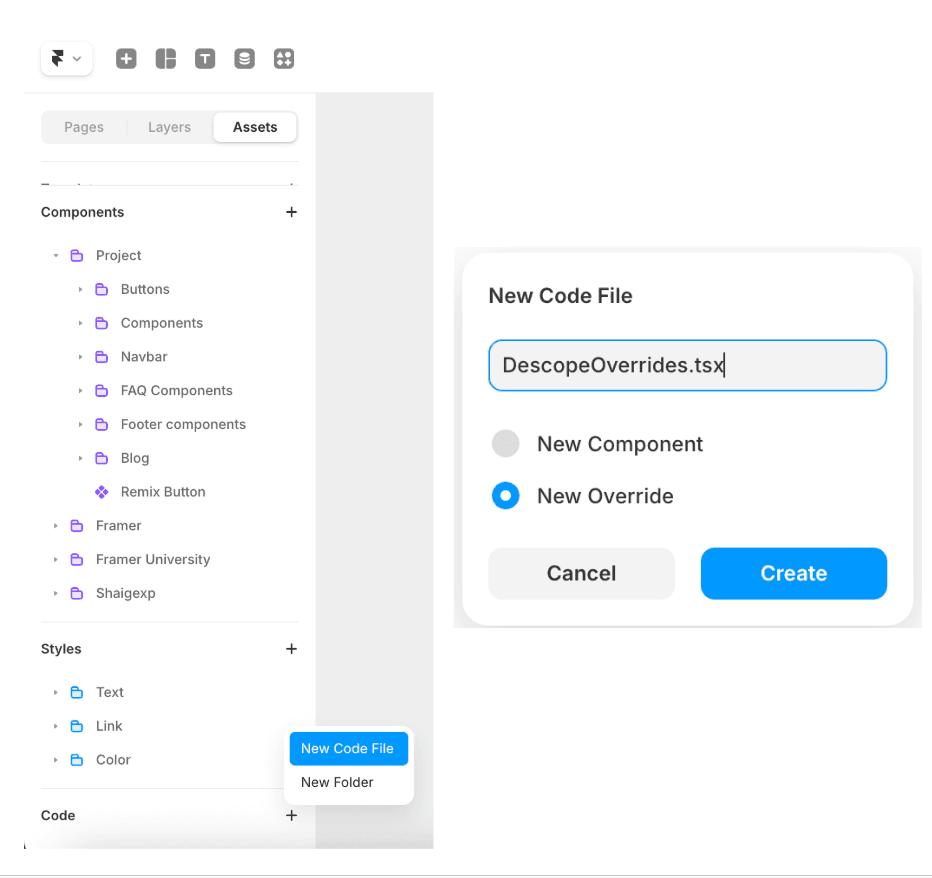Expand the Framer University folder

click(56, 560)
